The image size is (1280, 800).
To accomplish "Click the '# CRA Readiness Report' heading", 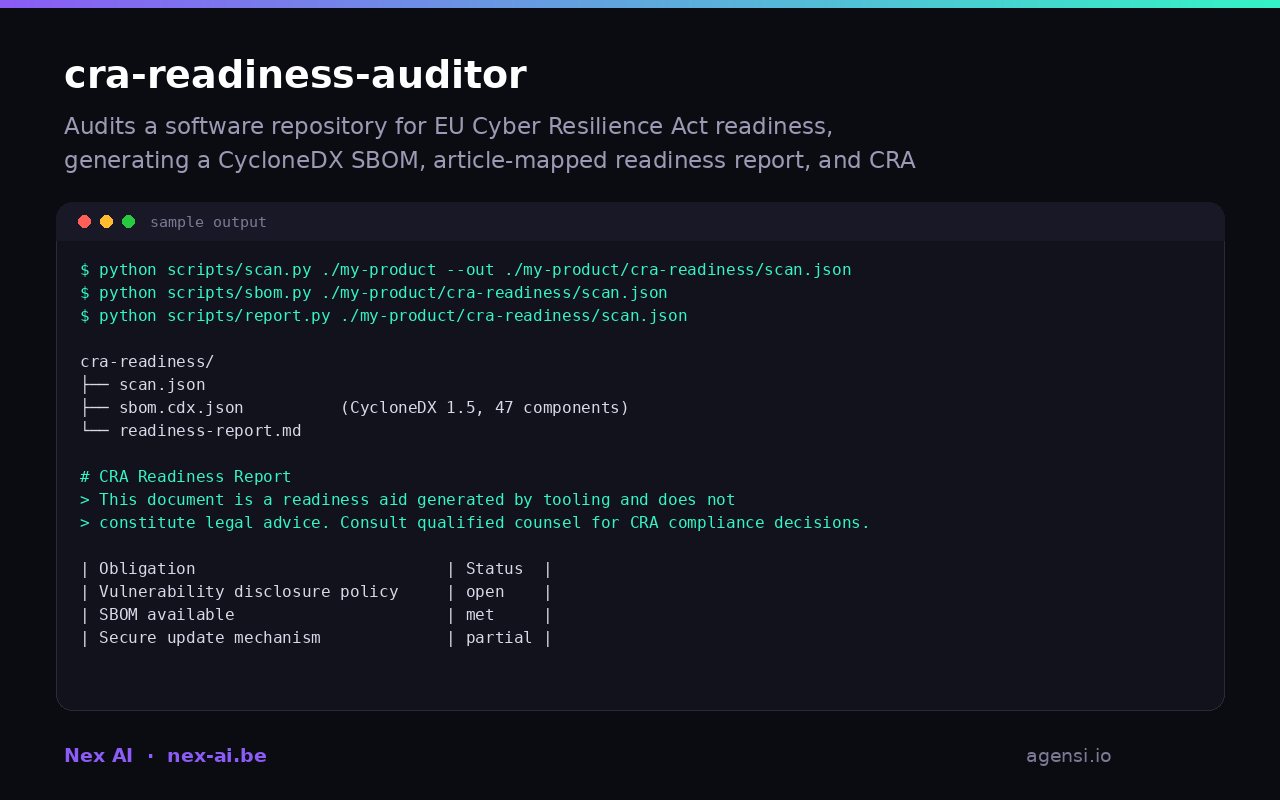I will [186, 477].
